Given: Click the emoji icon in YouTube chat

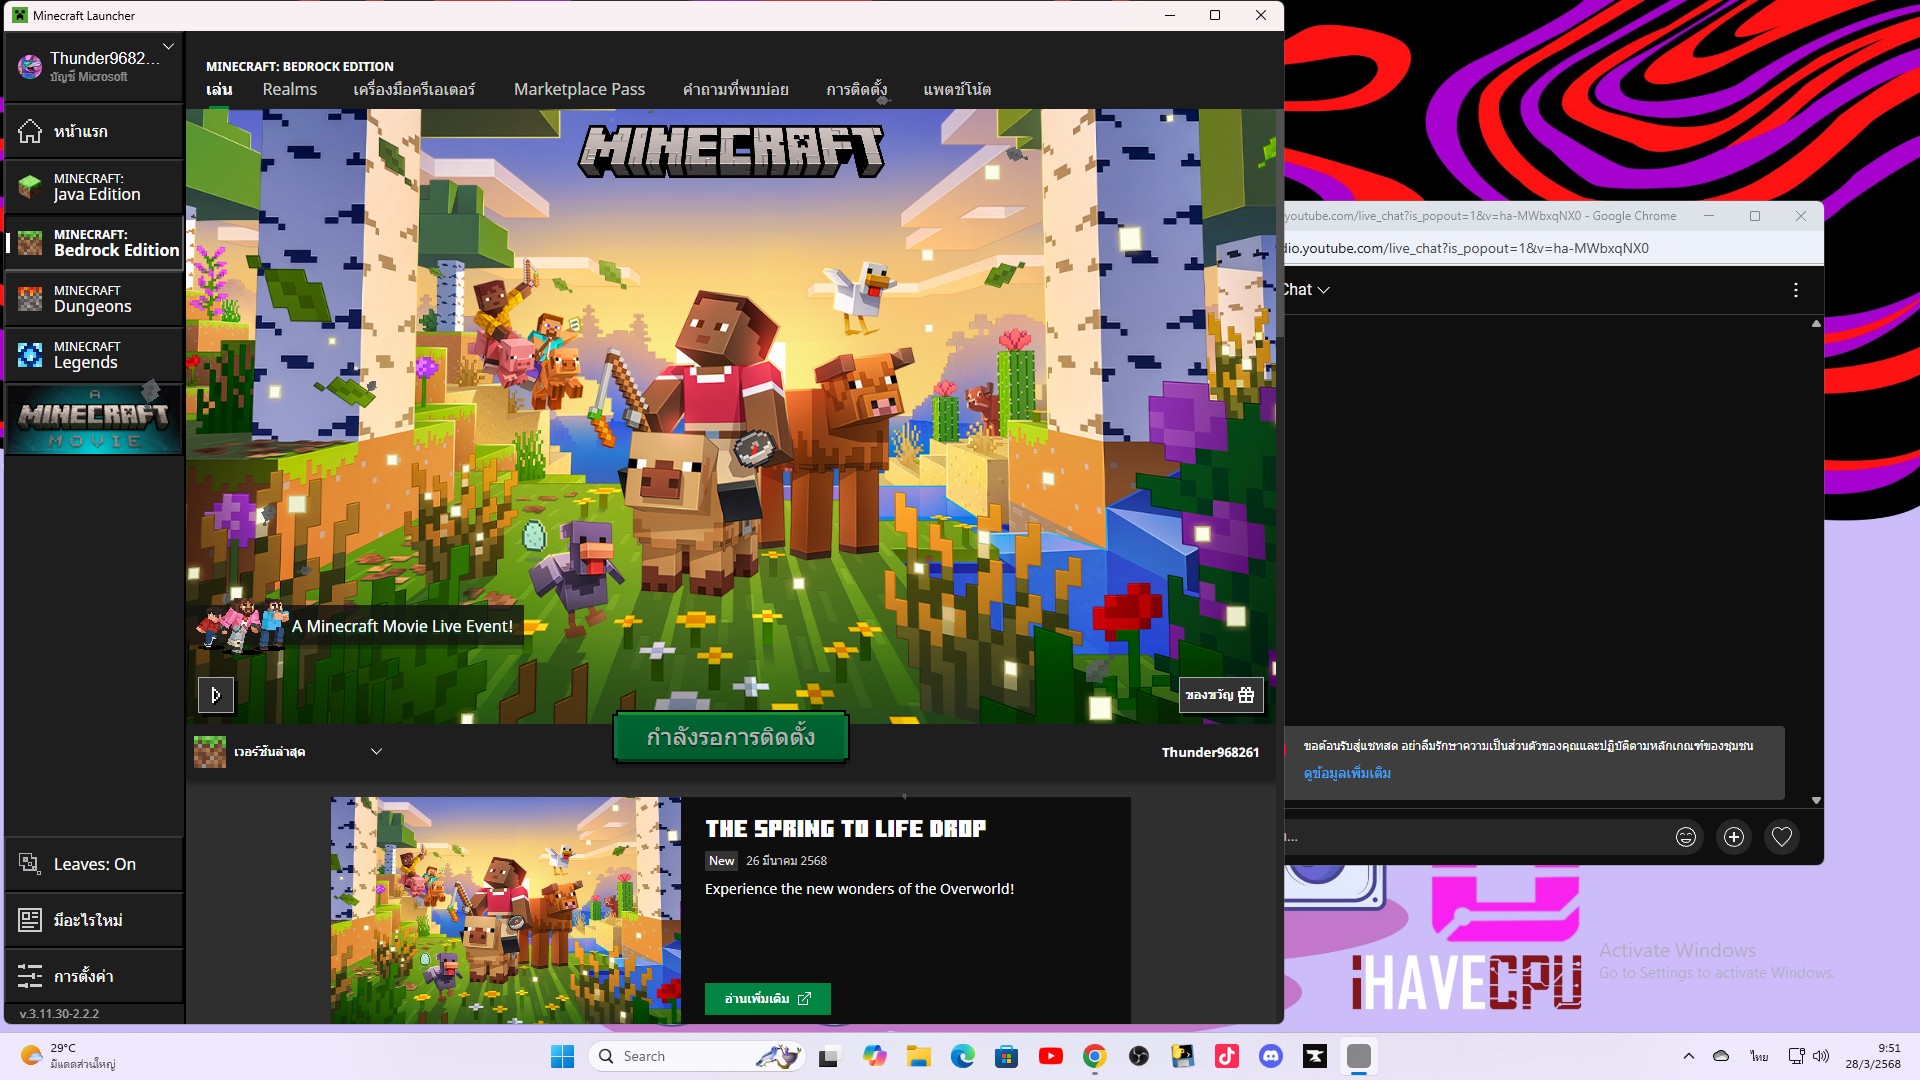Looking at the screenshot, I should [x=1686, y=837].
